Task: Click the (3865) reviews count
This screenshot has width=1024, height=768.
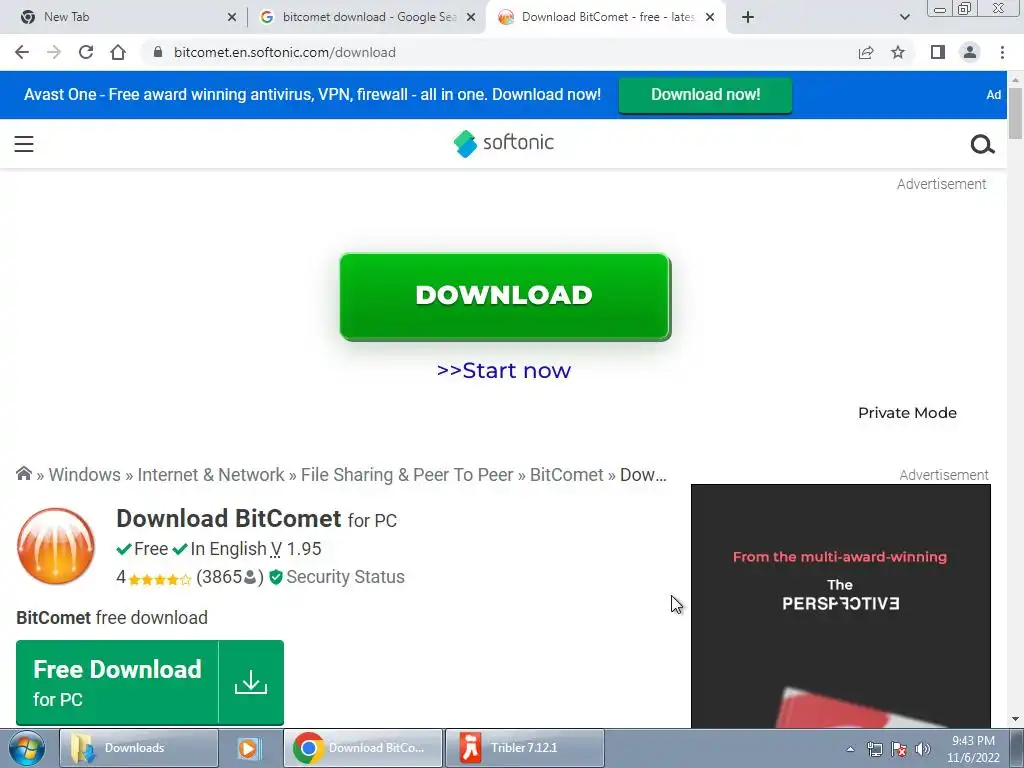Action: [230, 577]
